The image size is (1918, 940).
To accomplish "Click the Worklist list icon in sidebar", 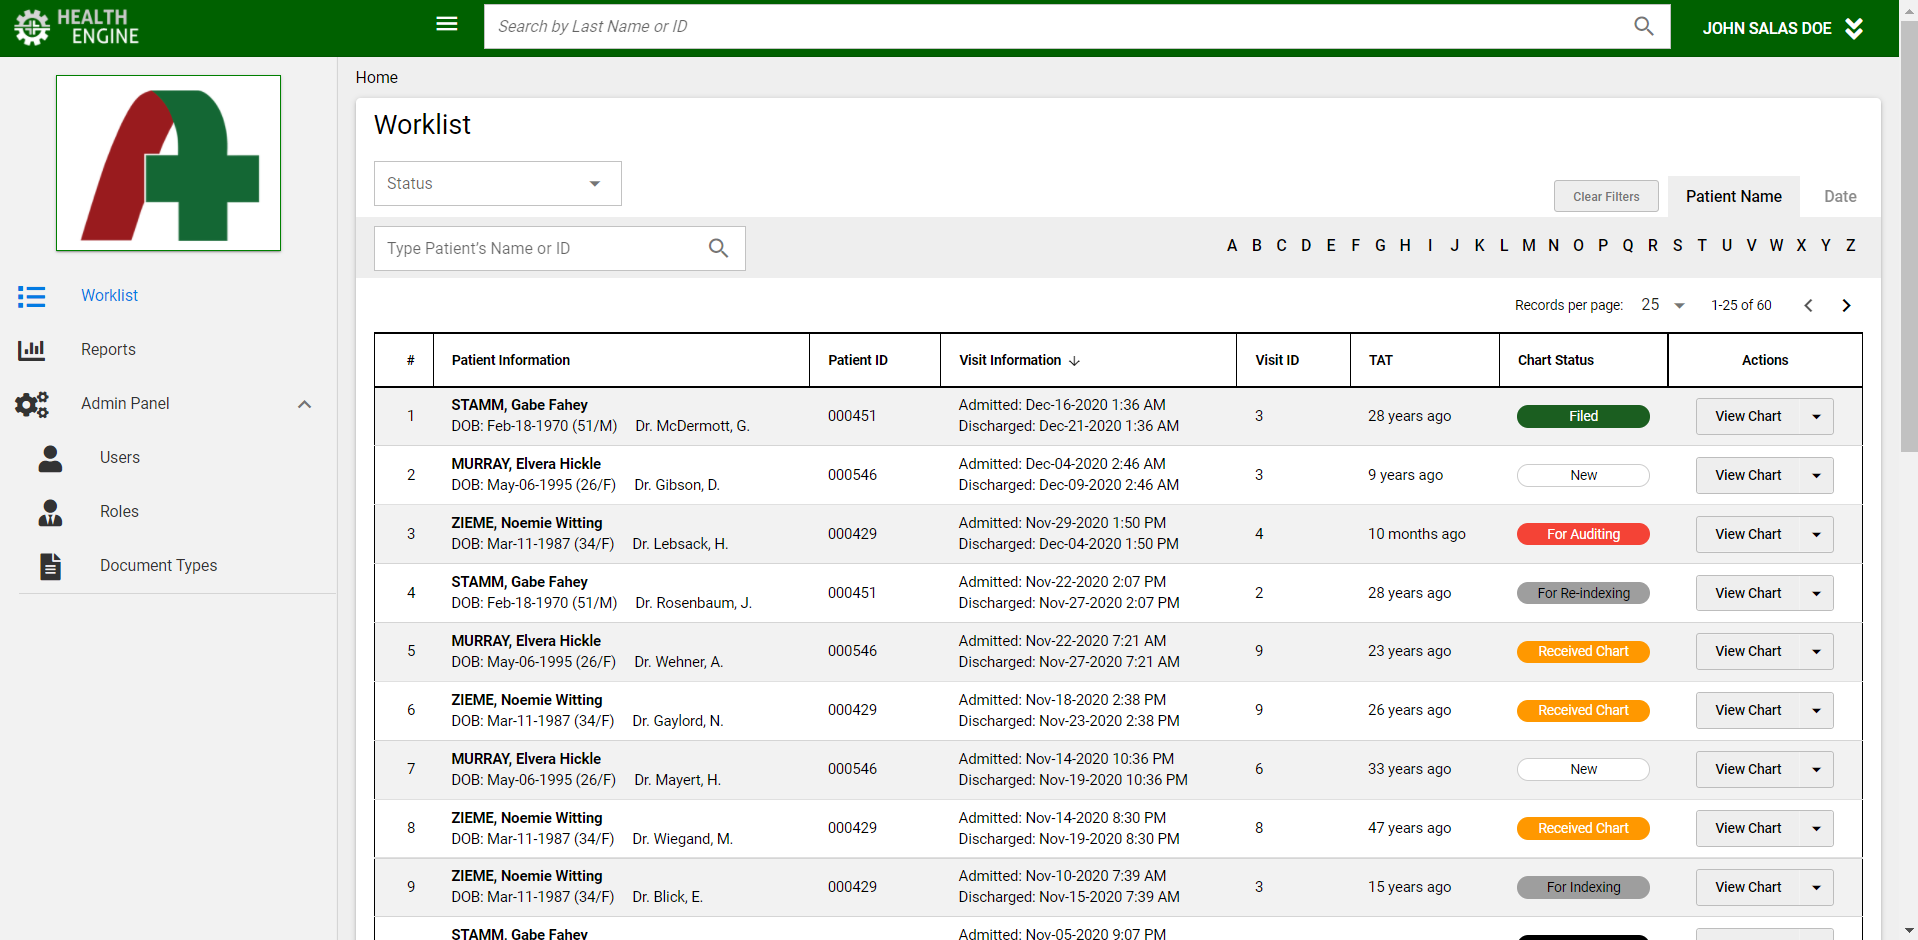I will [x=32, y=296].
